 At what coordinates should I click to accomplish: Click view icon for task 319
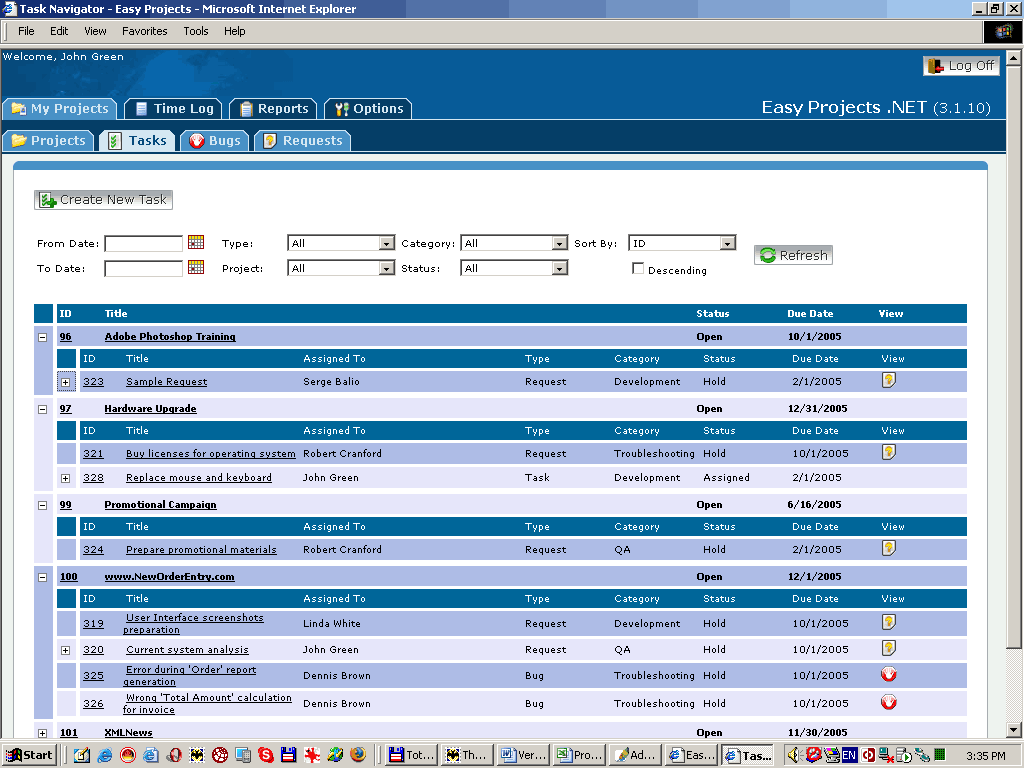click(888, 622)
